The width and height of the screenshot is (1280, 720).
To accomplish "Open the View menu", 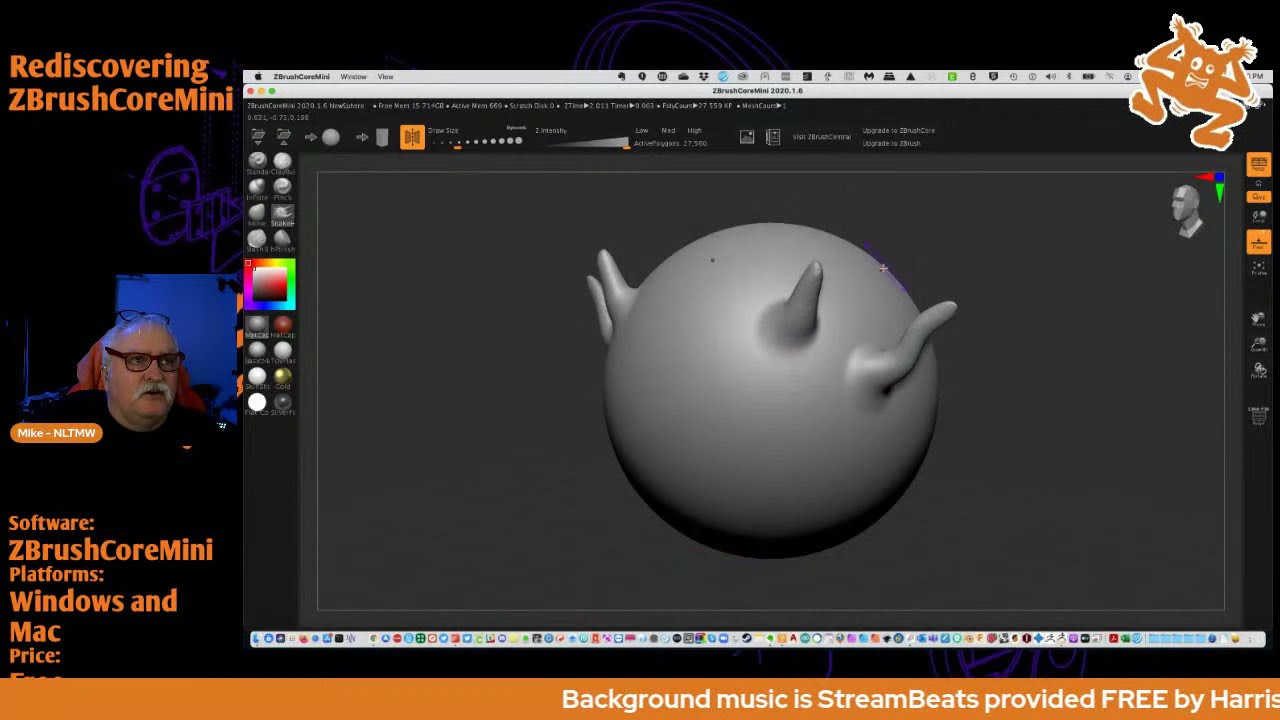I will click(x=385, y=77).
